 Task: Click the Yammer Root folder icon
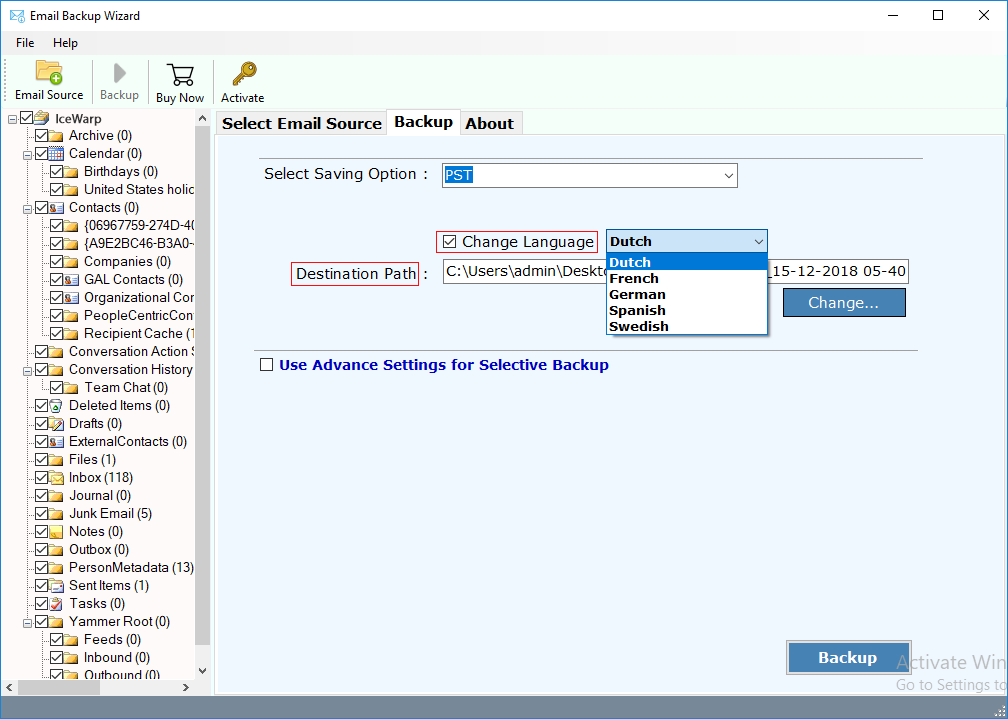coord(57,622)
